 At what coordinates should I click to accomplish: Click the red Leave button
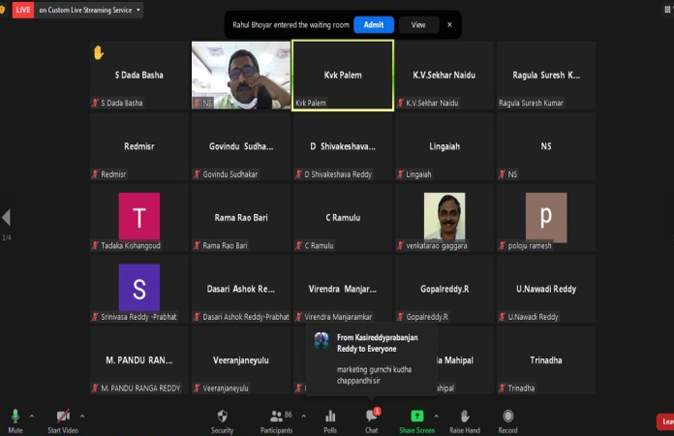click(665, 421)
